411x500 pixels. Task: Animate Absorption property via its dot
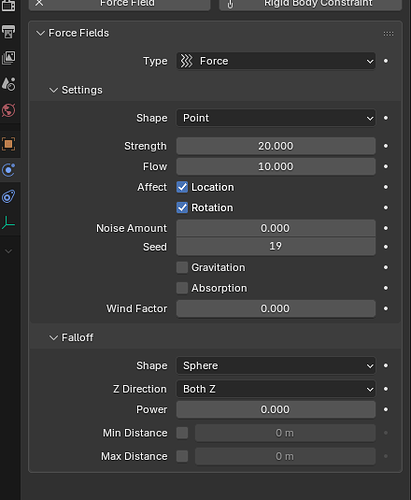coord(386,288)
